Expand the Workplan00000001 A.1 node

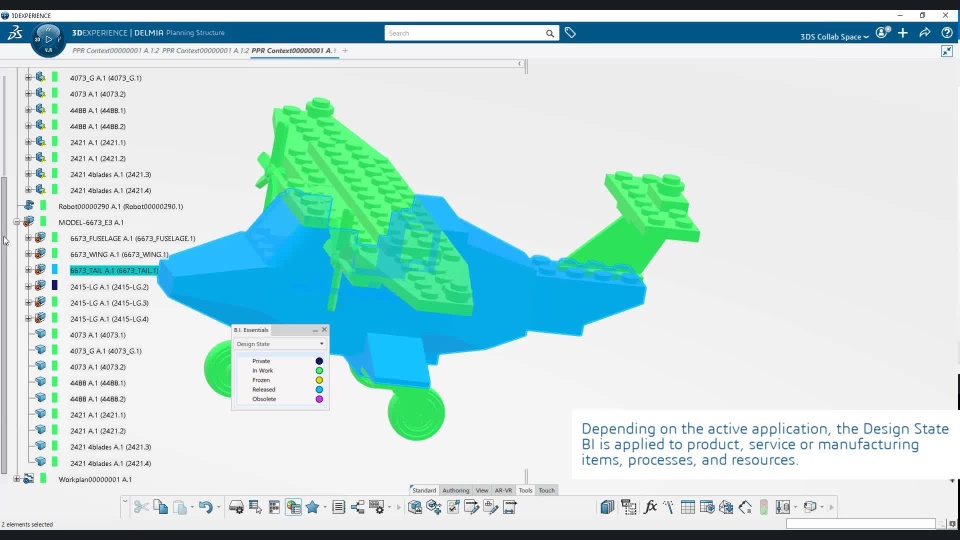point(17,479)
